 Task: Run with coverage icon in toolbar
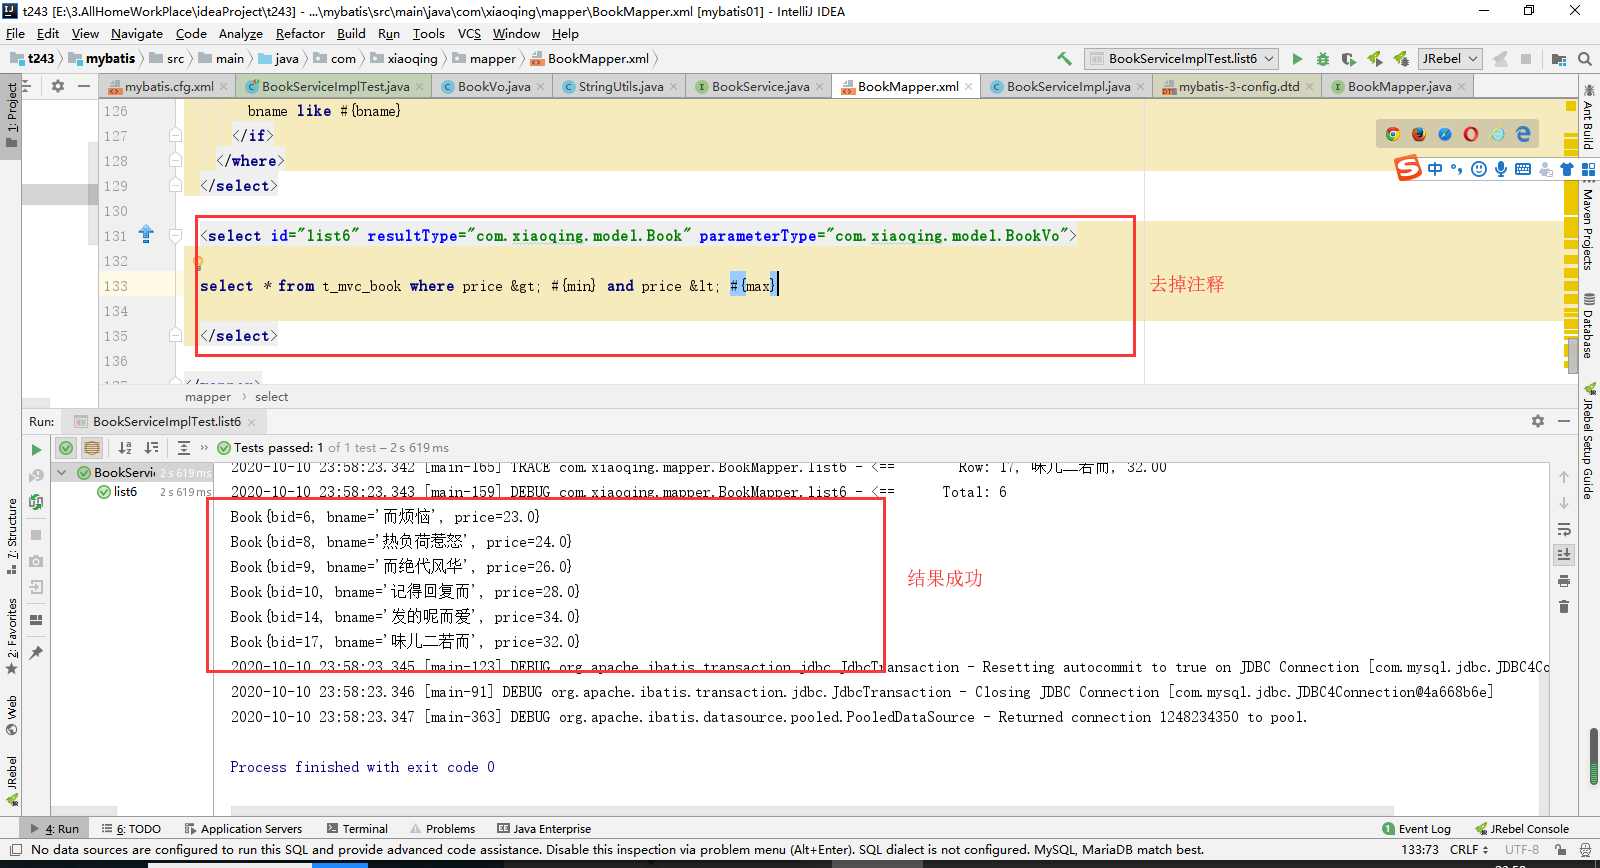coord(1349,59)
